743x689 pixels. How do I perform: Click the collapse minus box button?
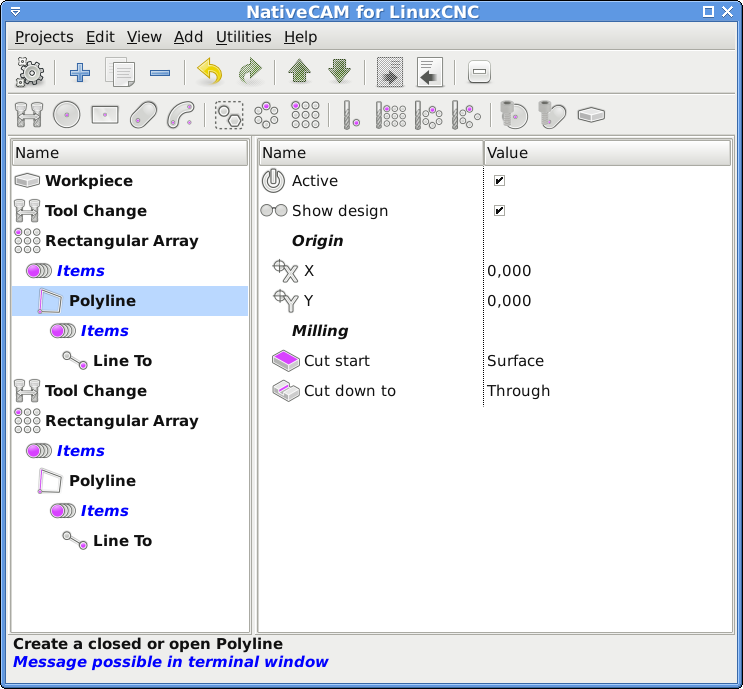(479, 72)
